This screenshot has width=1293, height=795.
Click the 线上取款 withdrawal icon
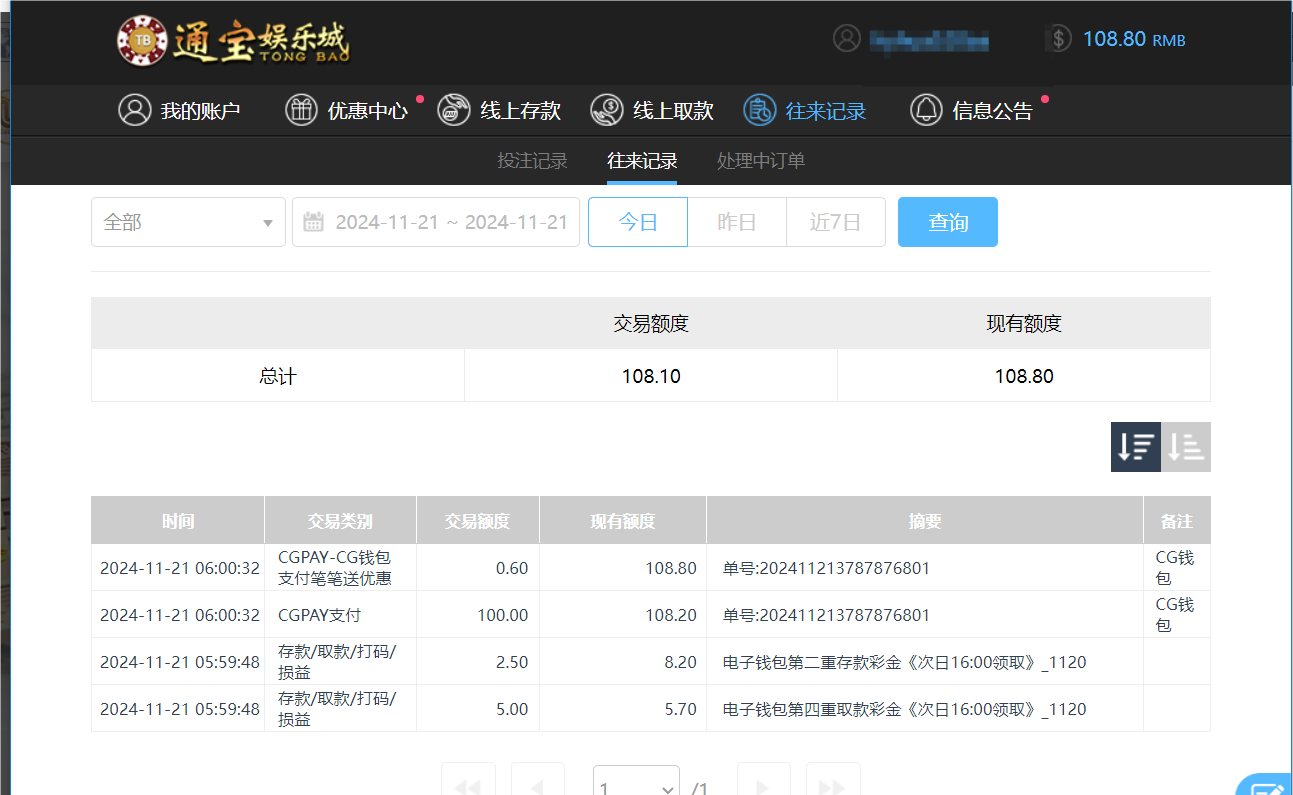click(606, 110)
